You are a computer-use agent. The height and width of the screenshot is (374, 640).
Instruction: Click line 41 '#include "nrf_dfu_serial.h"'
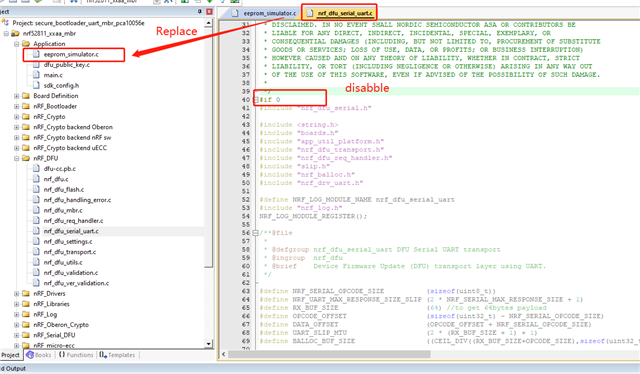pos(316,108)
